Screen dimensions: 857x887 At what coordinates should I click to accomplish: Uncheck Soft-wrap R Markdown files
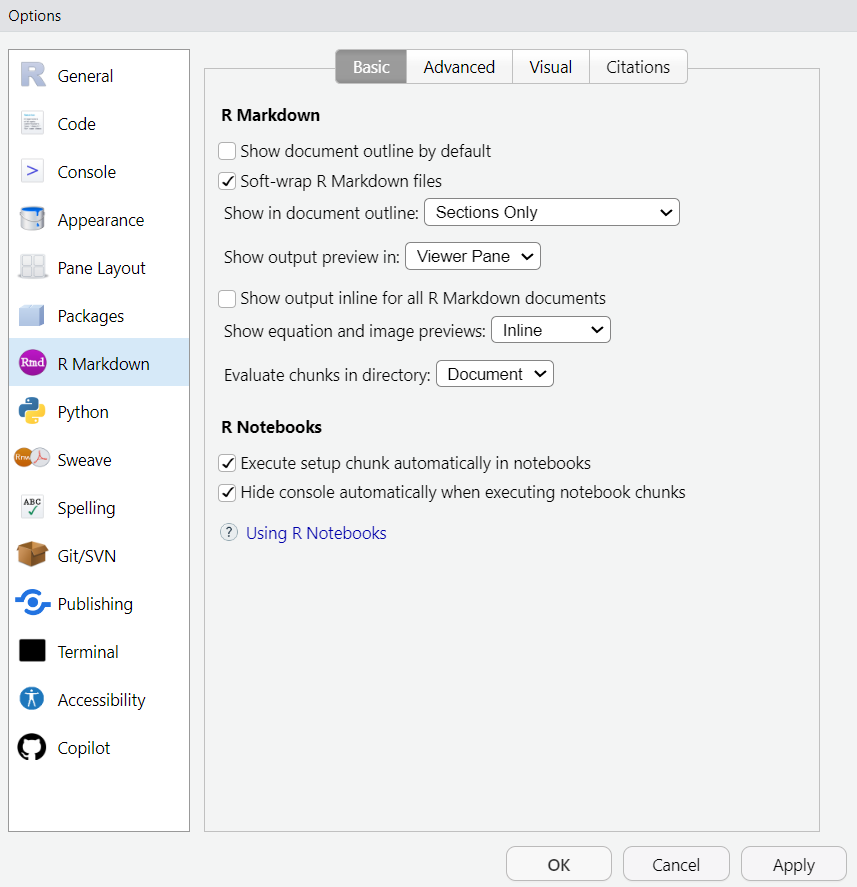coord(228,182)
